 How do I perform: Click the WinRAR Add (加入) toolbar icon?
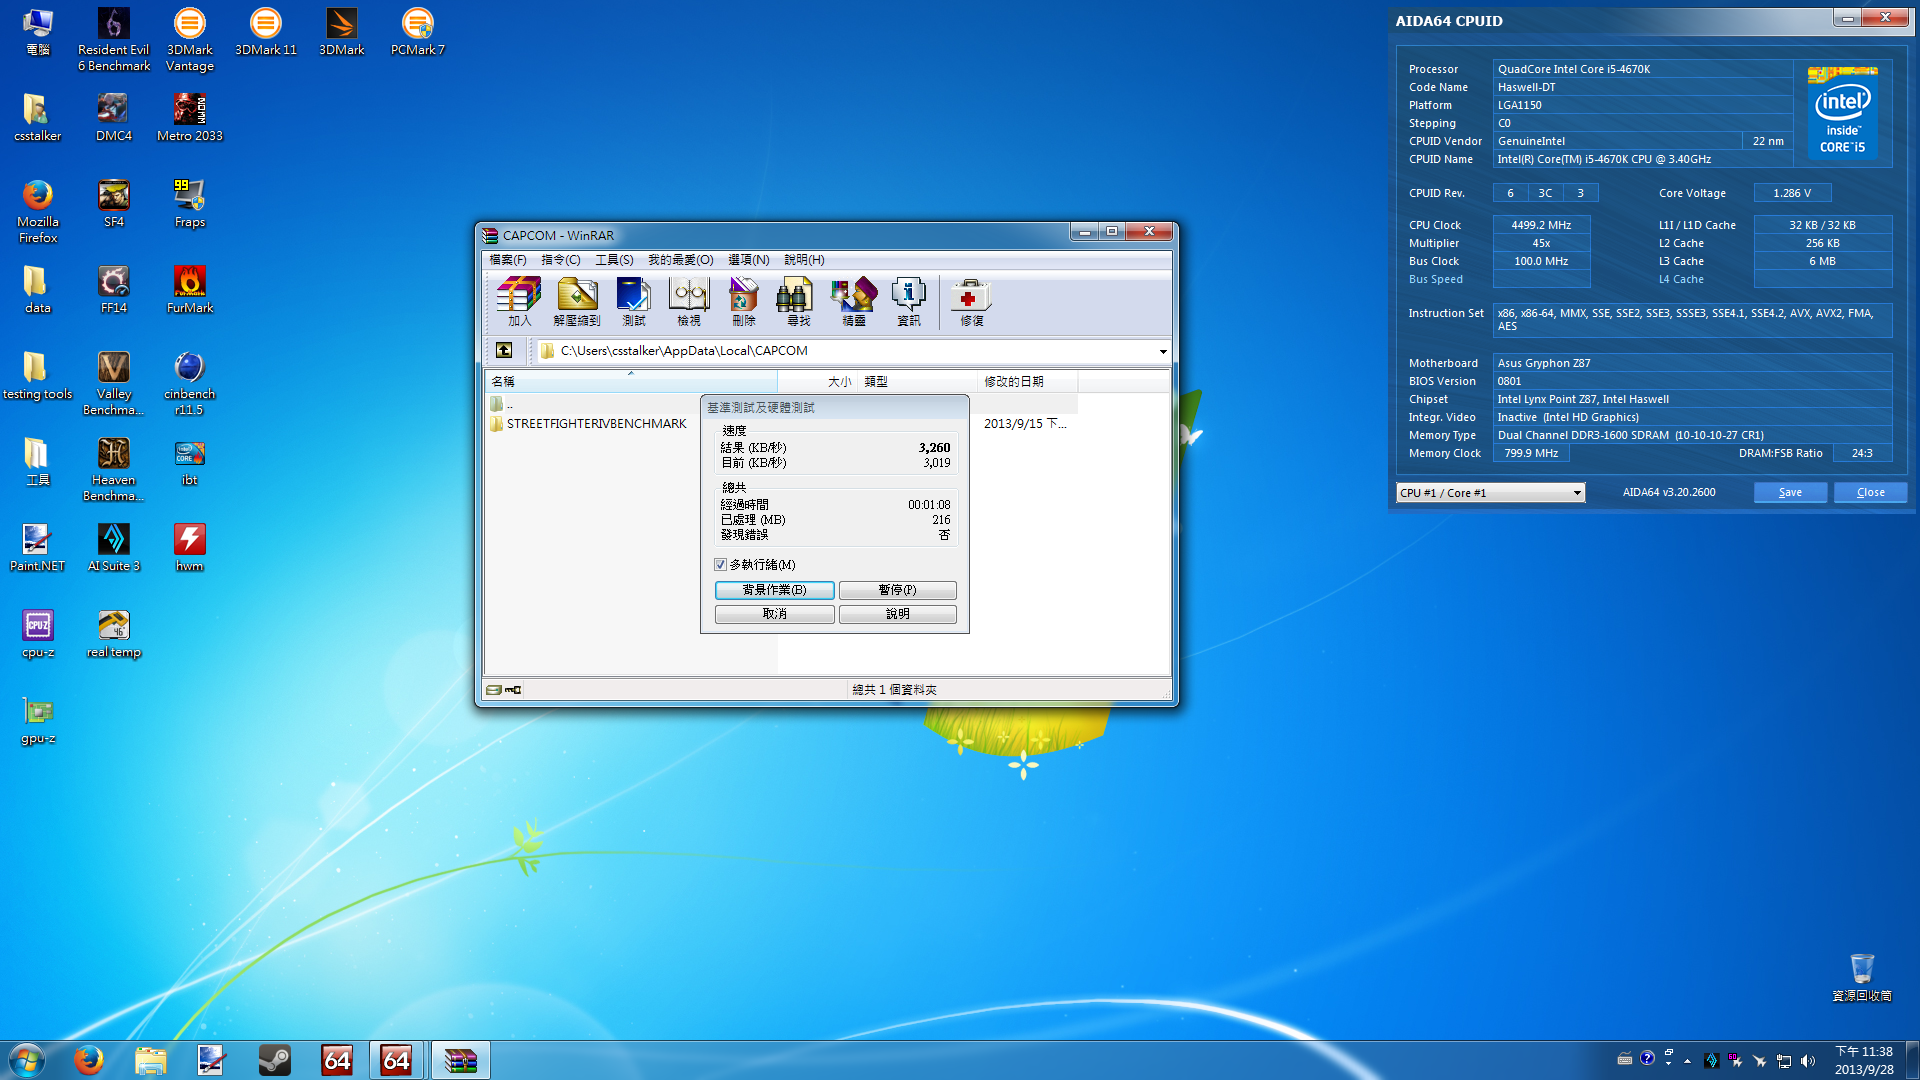[519, 301]
